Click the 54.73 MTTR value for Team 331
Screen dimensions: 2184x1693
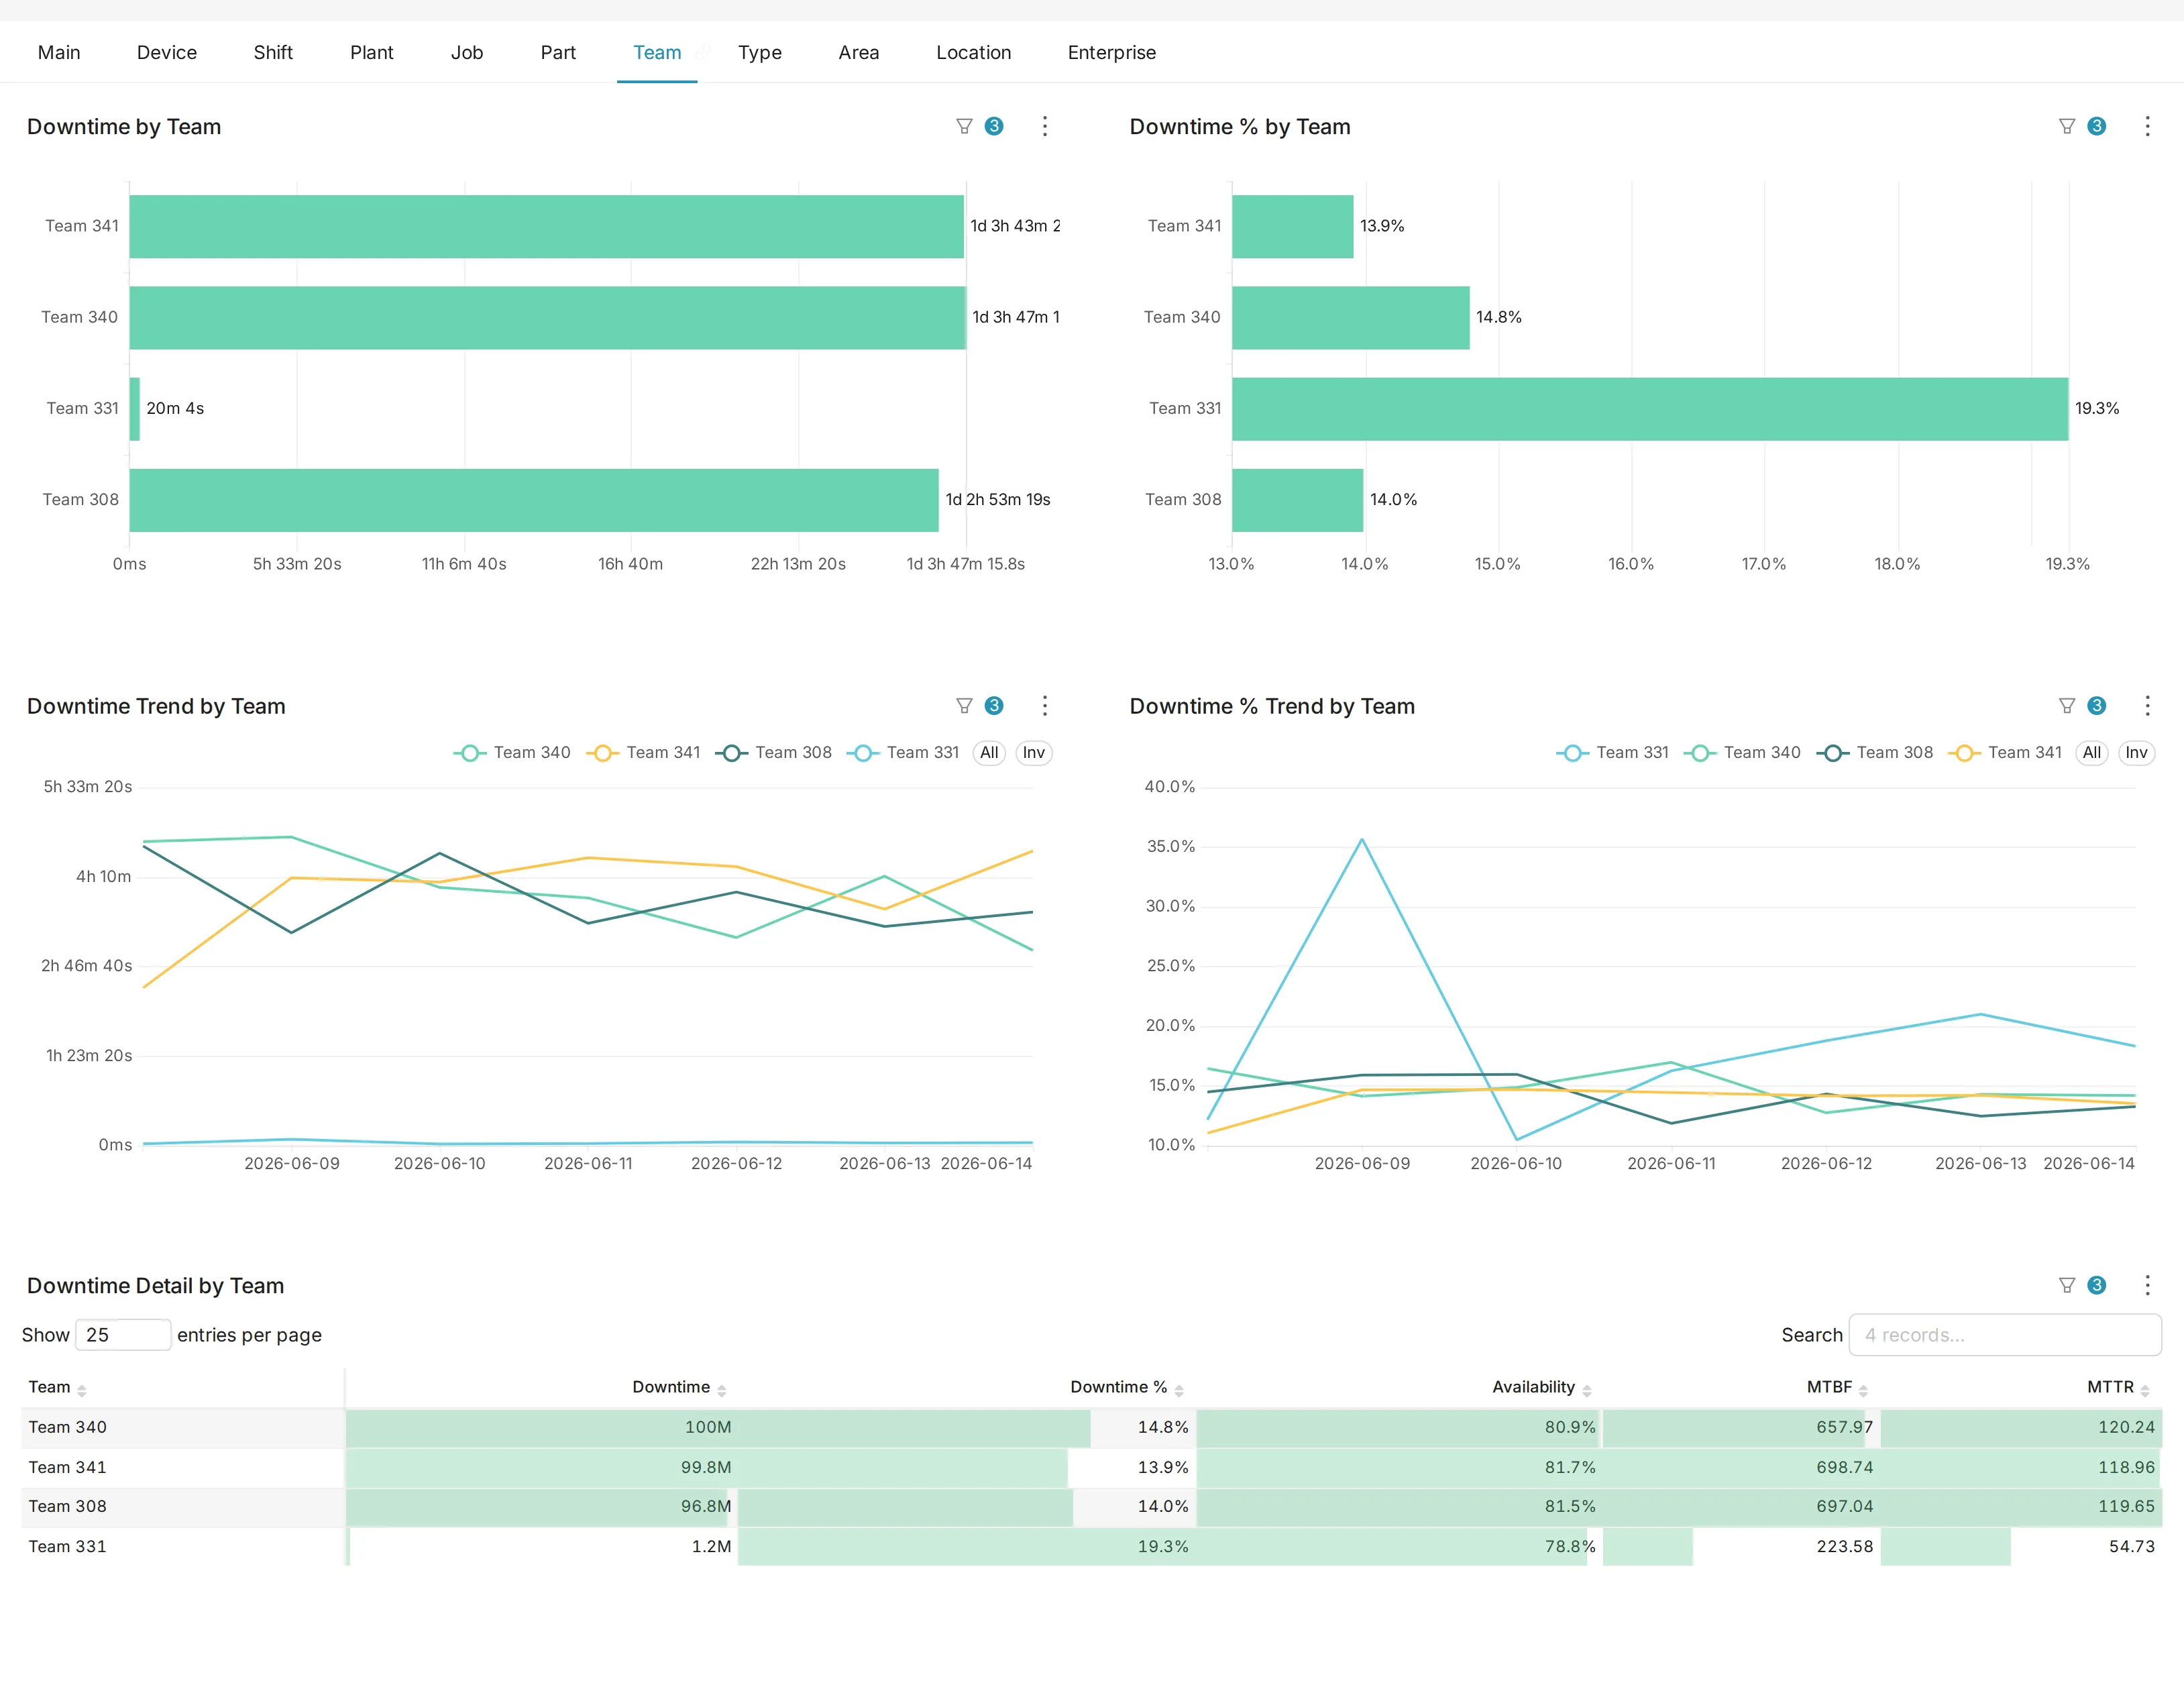[2132, 1546]
